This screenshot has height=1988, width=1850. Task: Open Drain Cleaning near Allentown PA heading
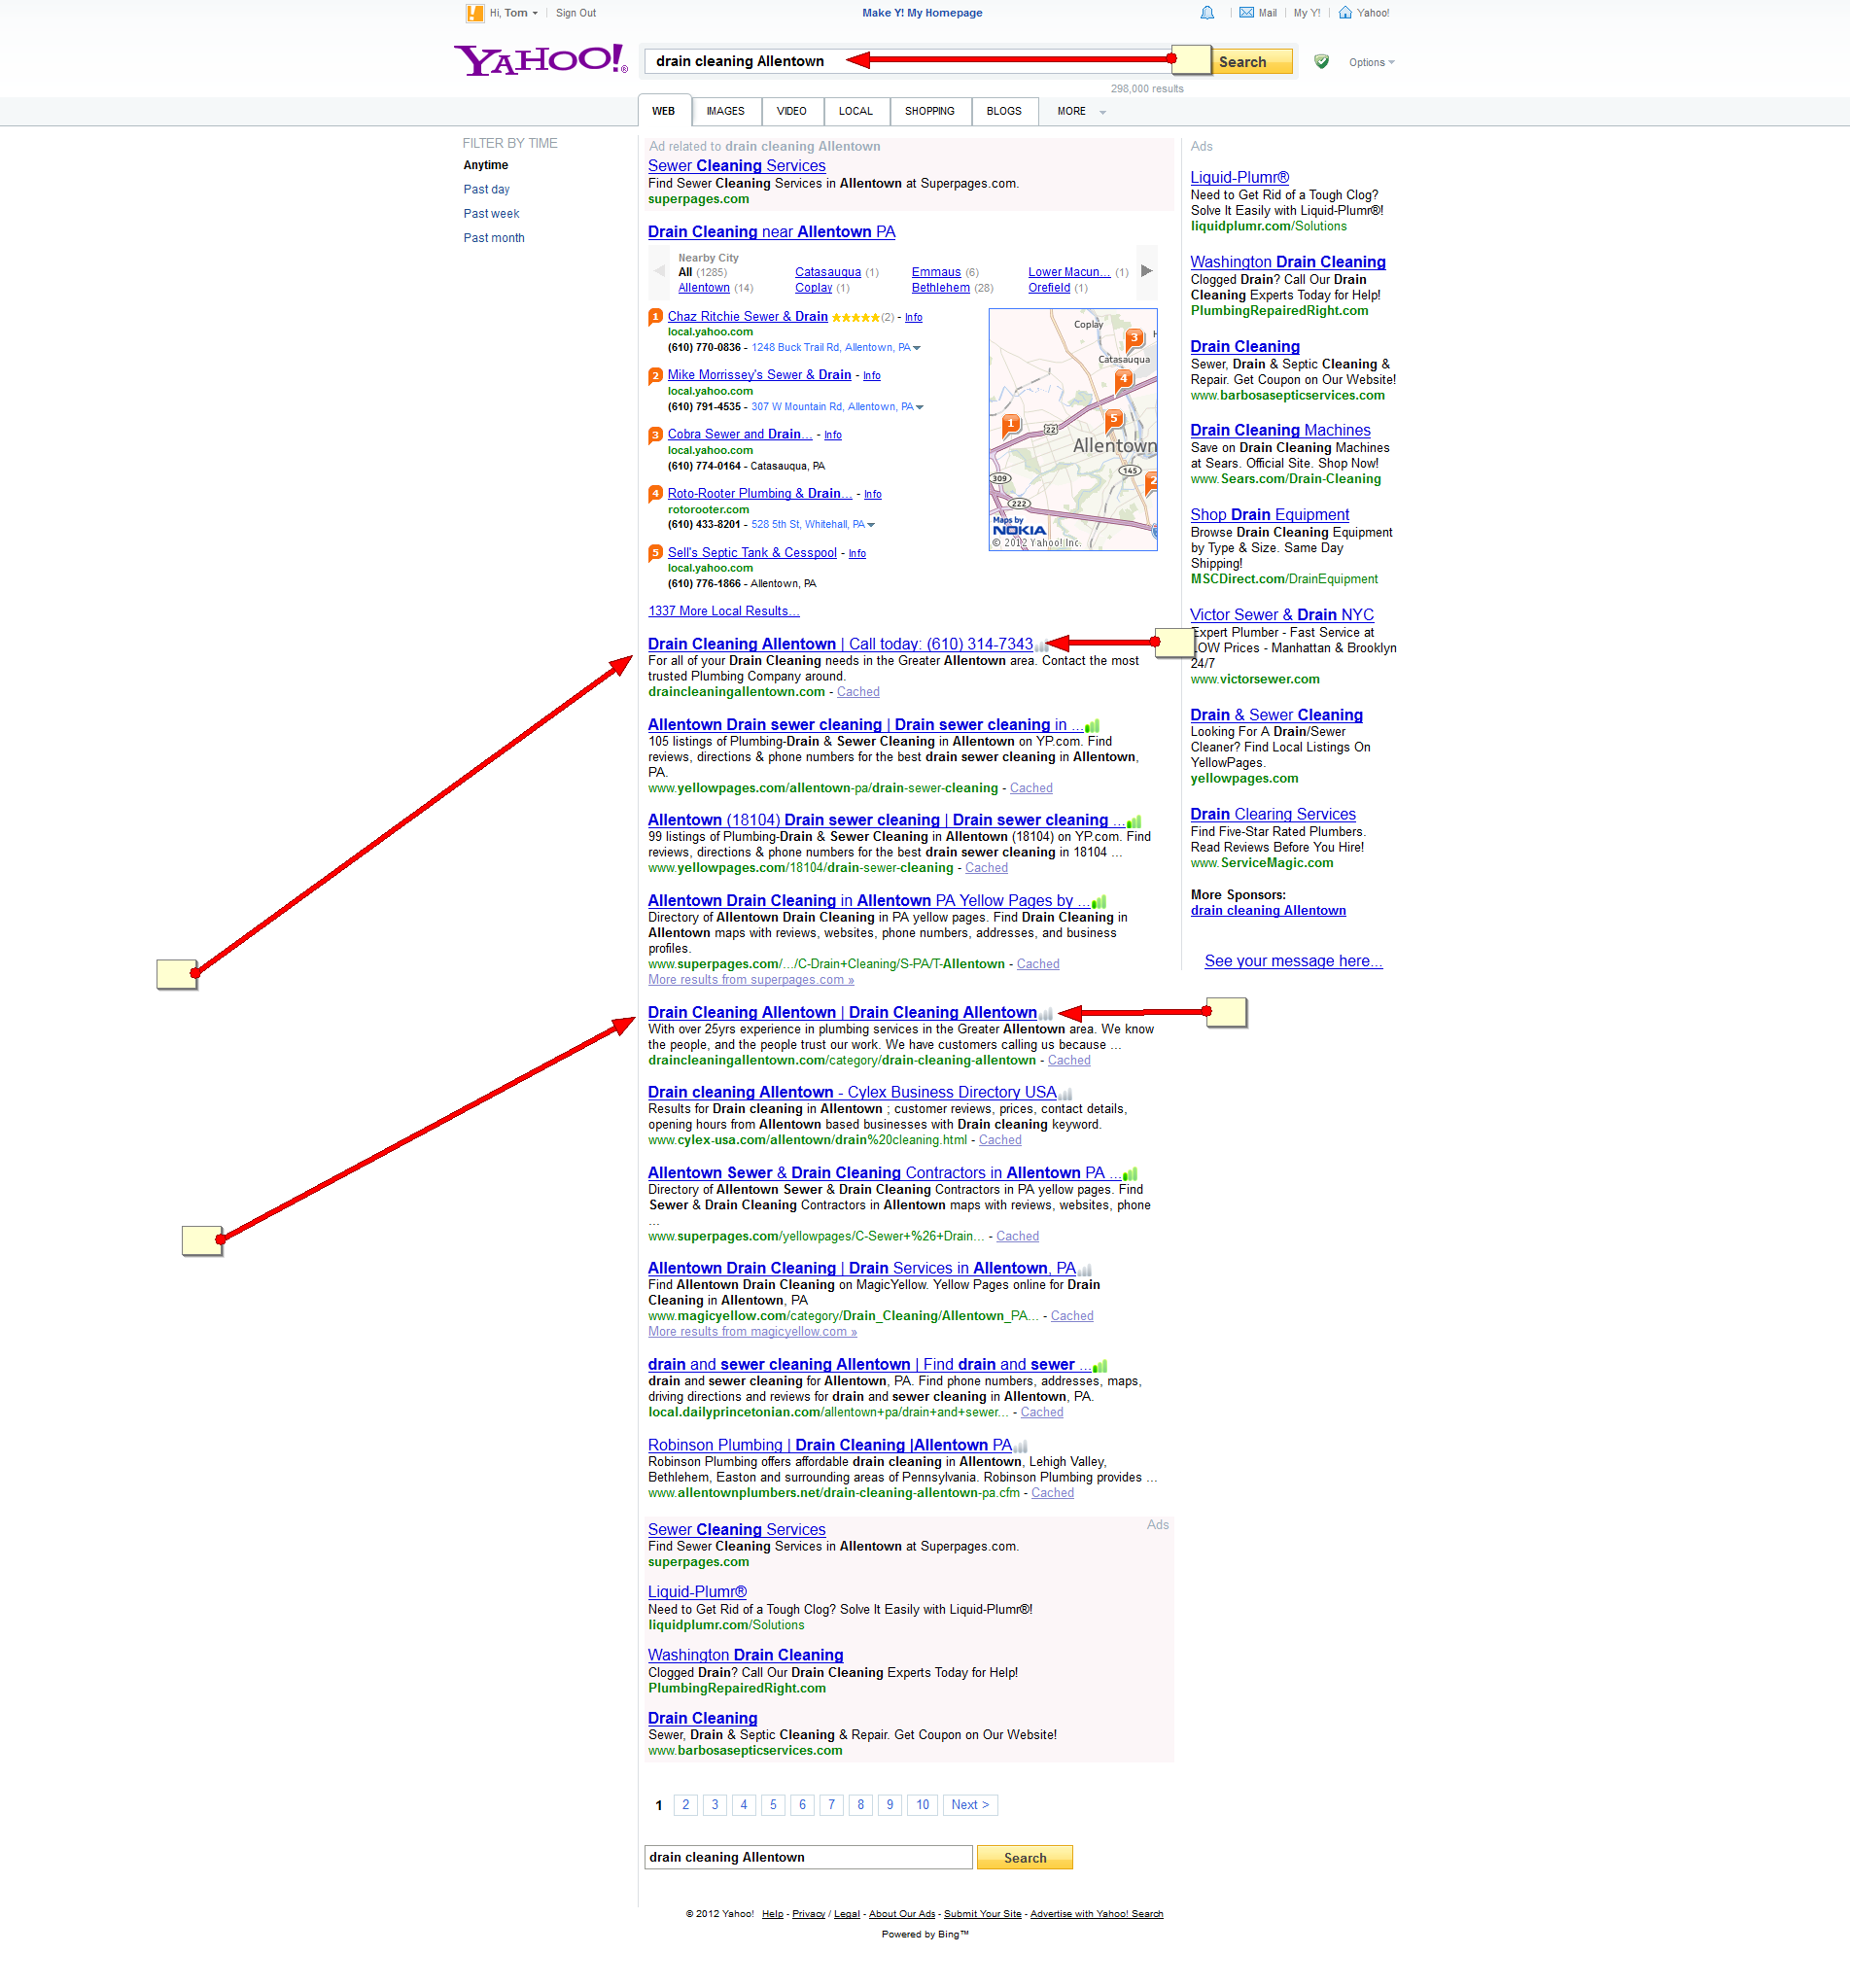pyautogui.click(x=772, y=232)
